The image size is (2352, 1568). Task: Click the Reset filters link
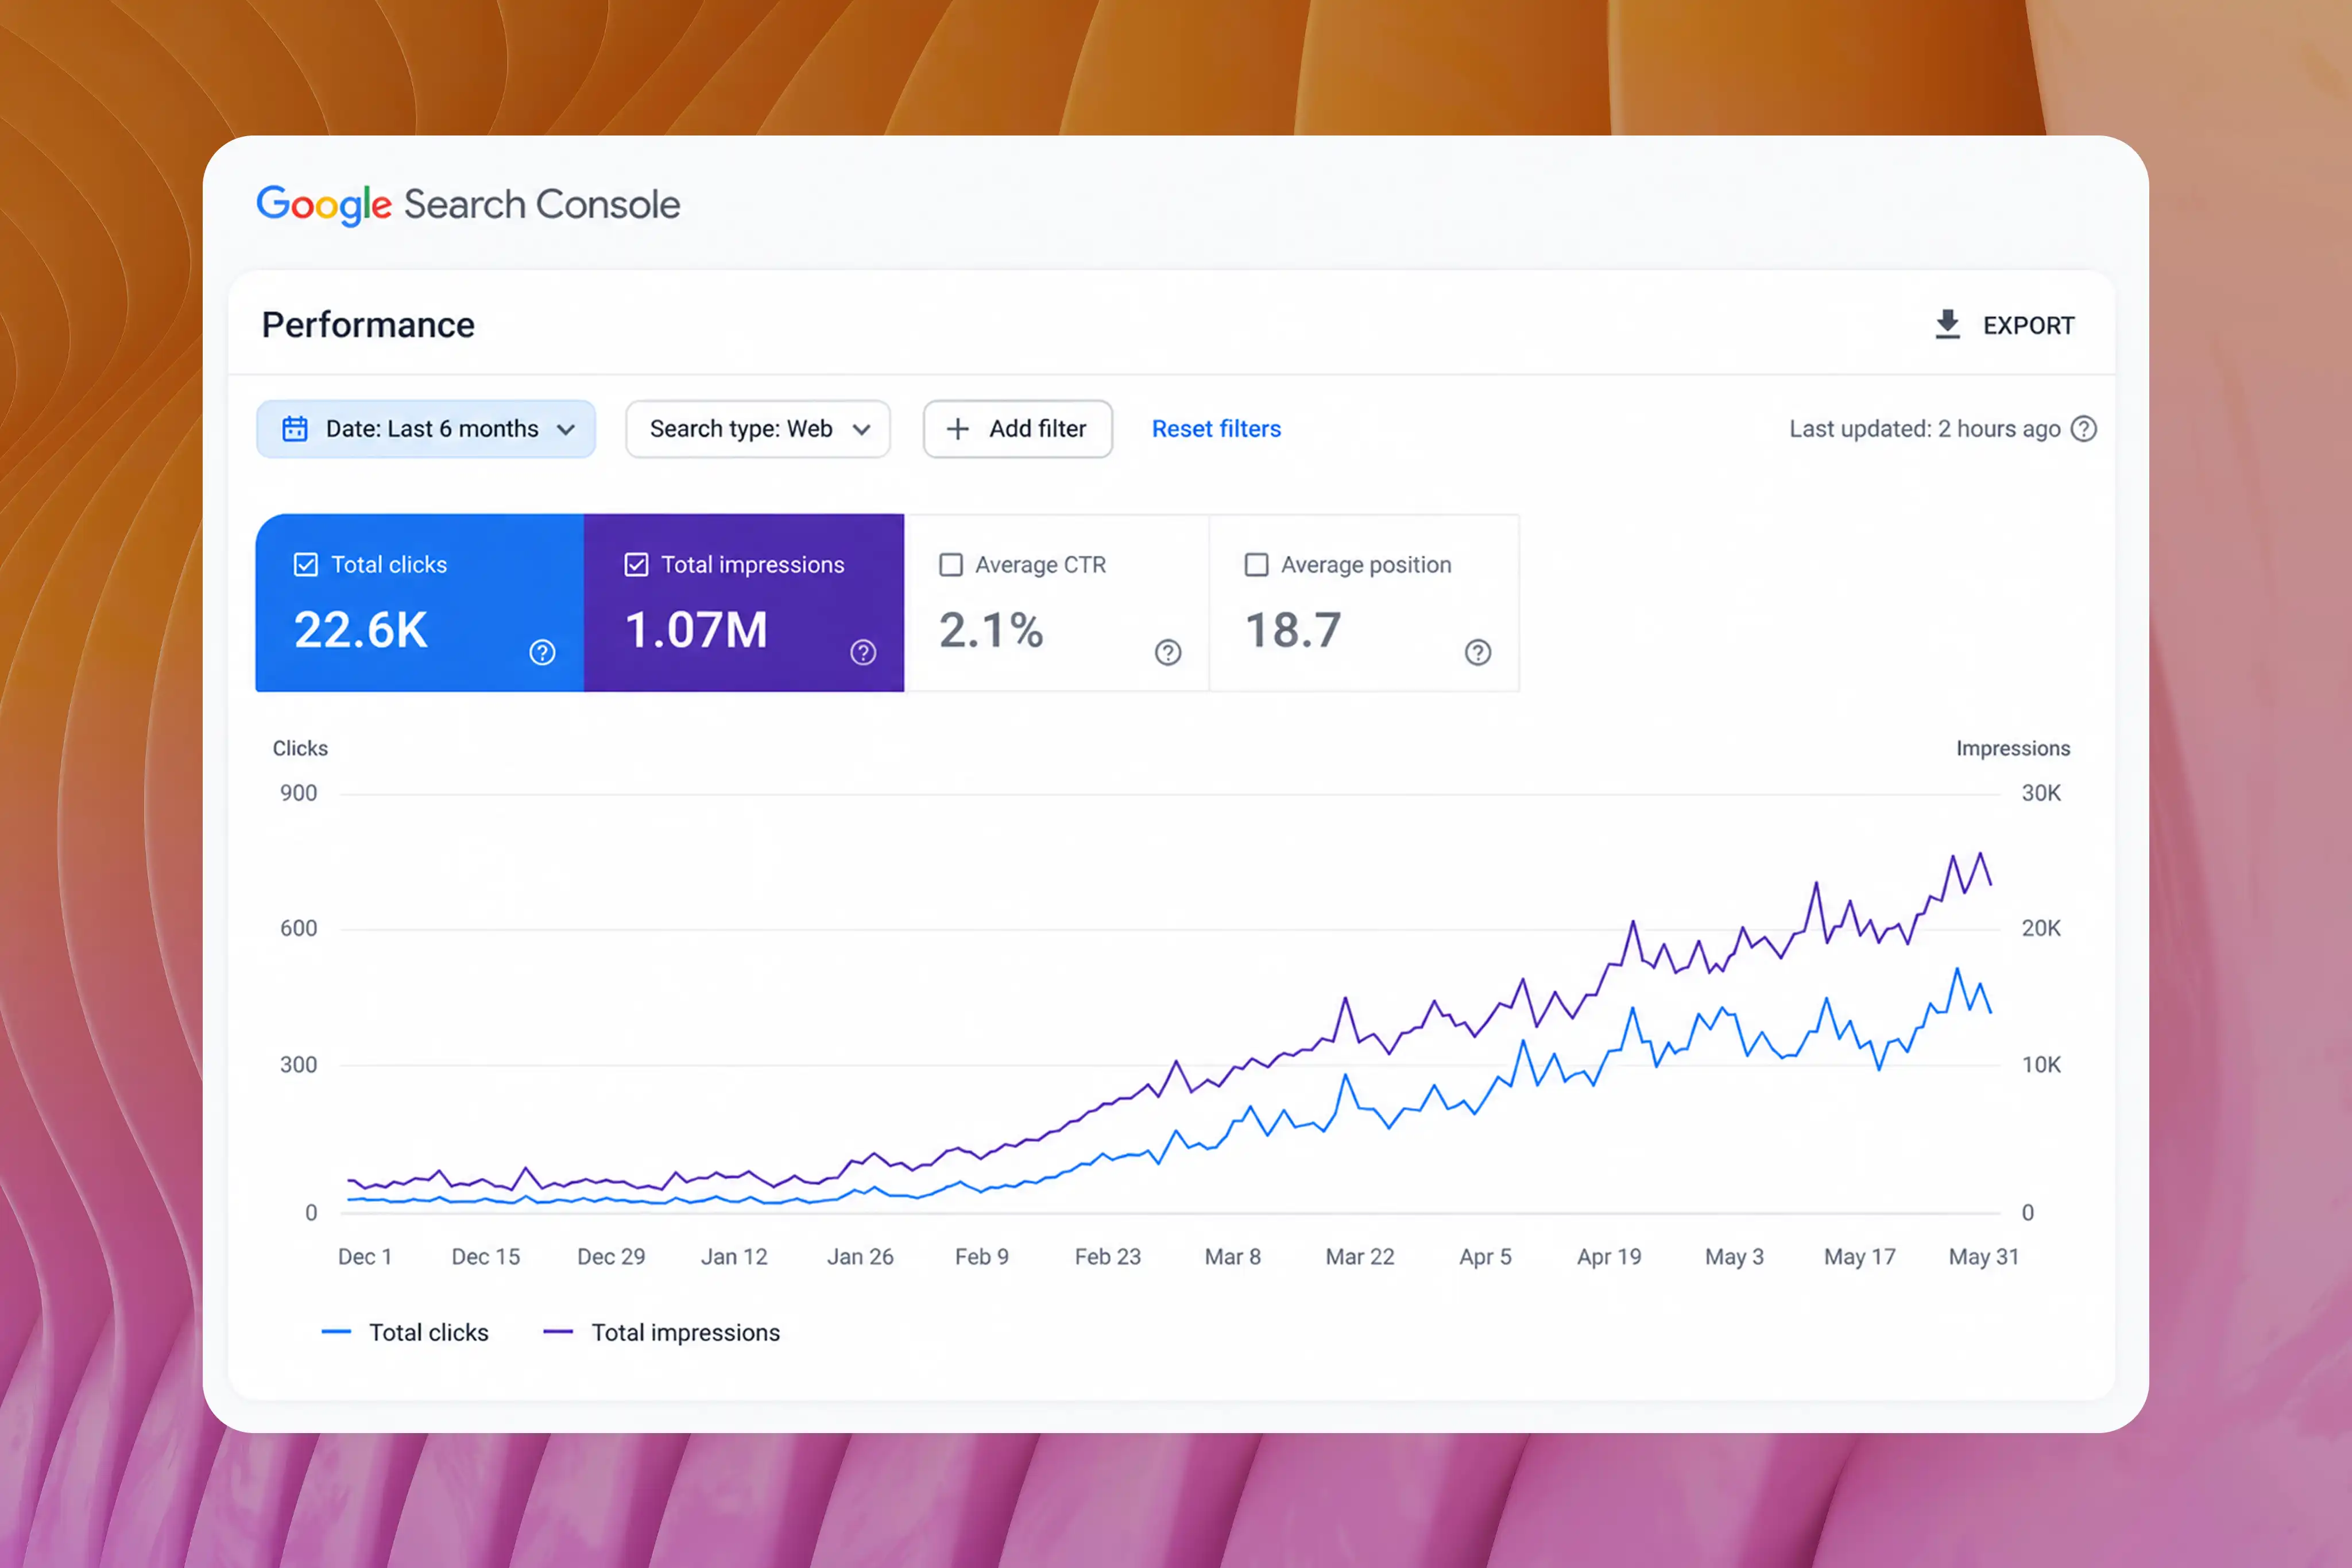1216,429
